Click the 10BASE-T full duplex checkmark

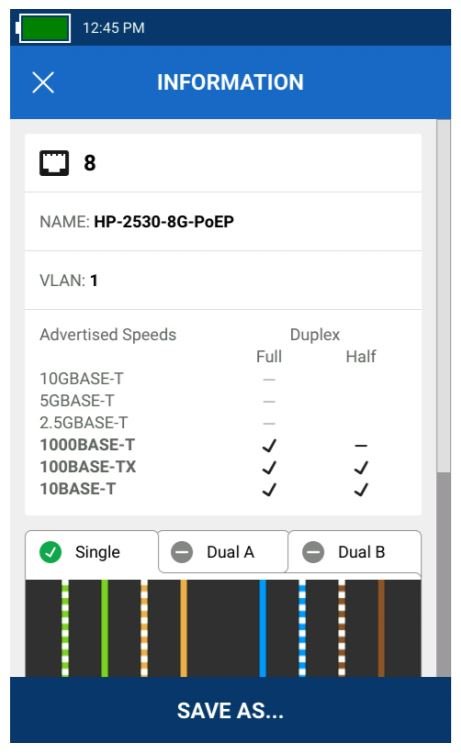(269, 489)
